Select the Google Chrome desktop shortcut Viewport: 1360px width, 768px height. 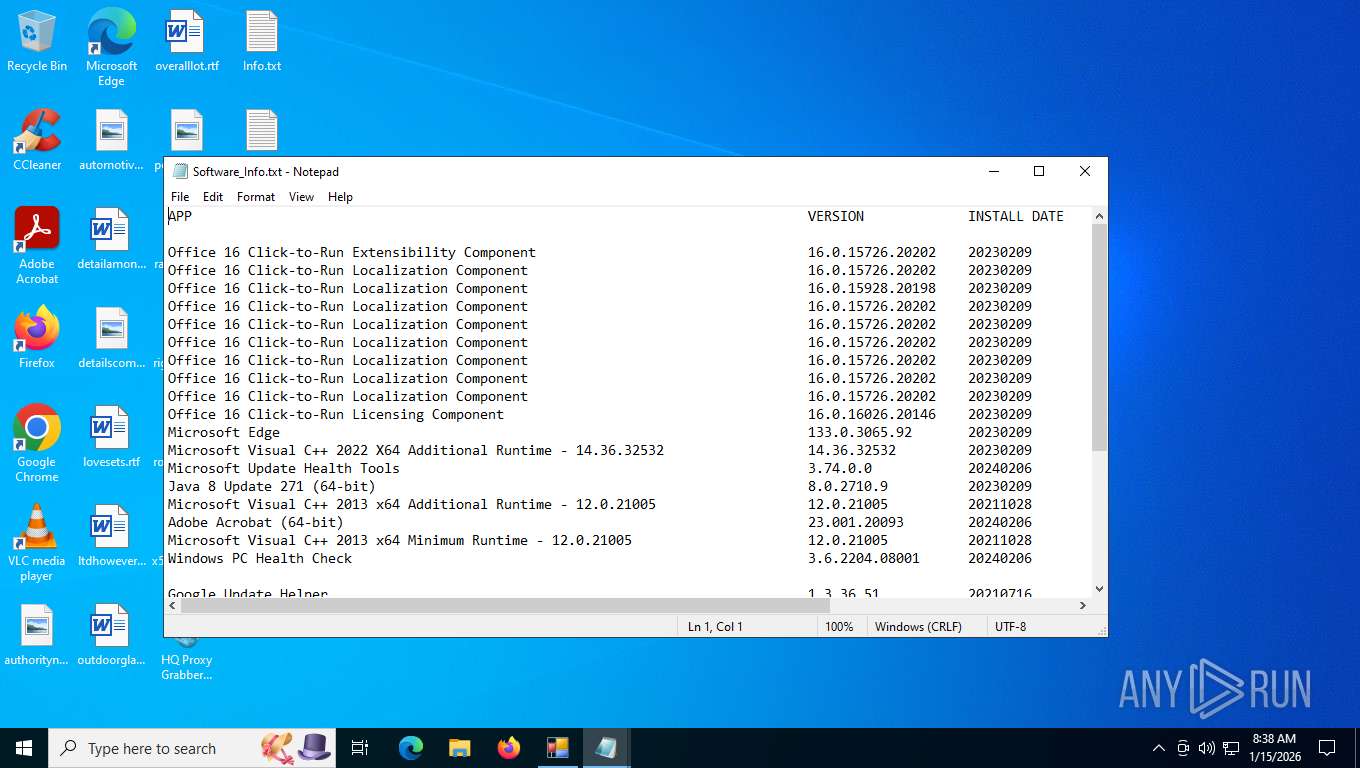coord(37,444)
